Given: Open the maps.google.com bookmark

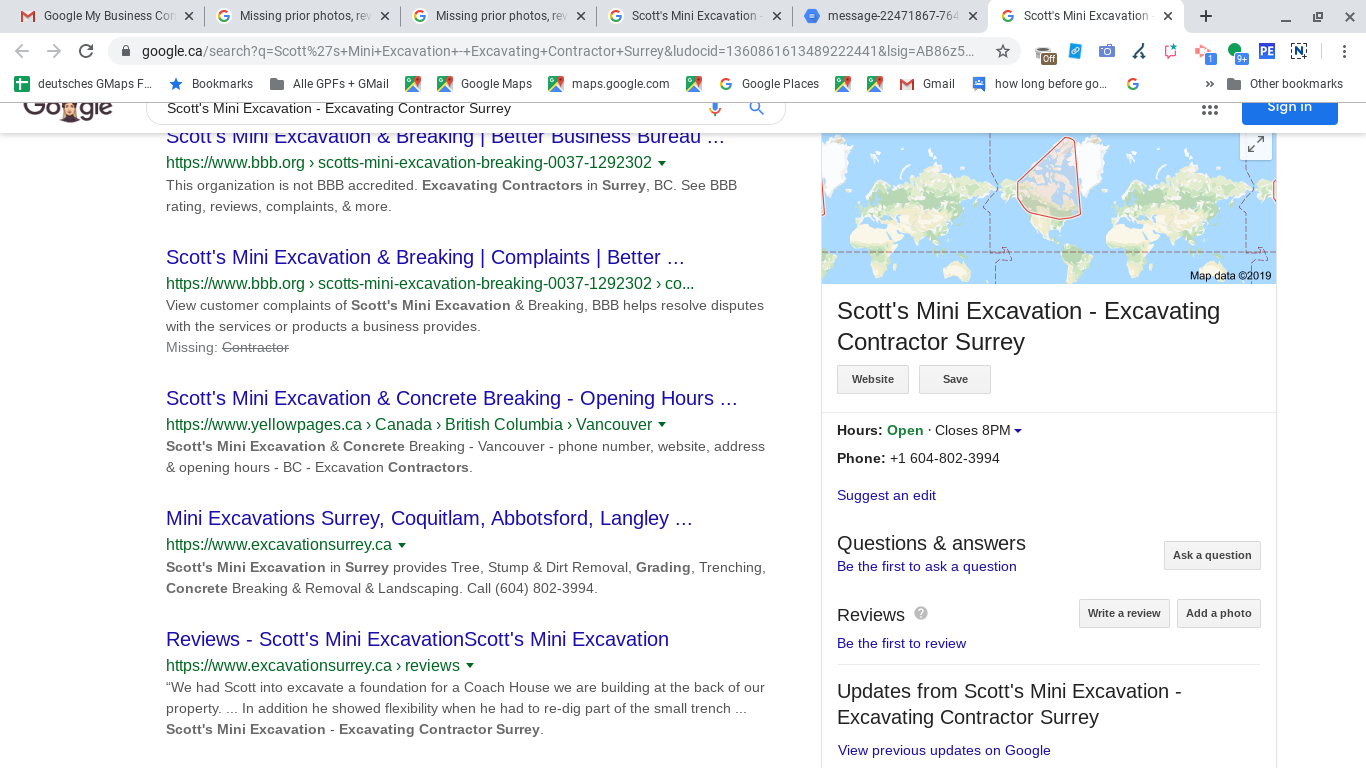Looking at the screenshot, I should (x=609, y=84).
